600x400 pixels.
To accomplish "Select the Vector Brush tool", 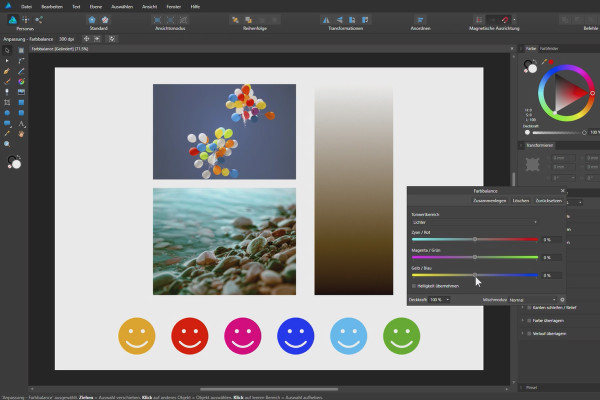I will (x=7, y=82).
